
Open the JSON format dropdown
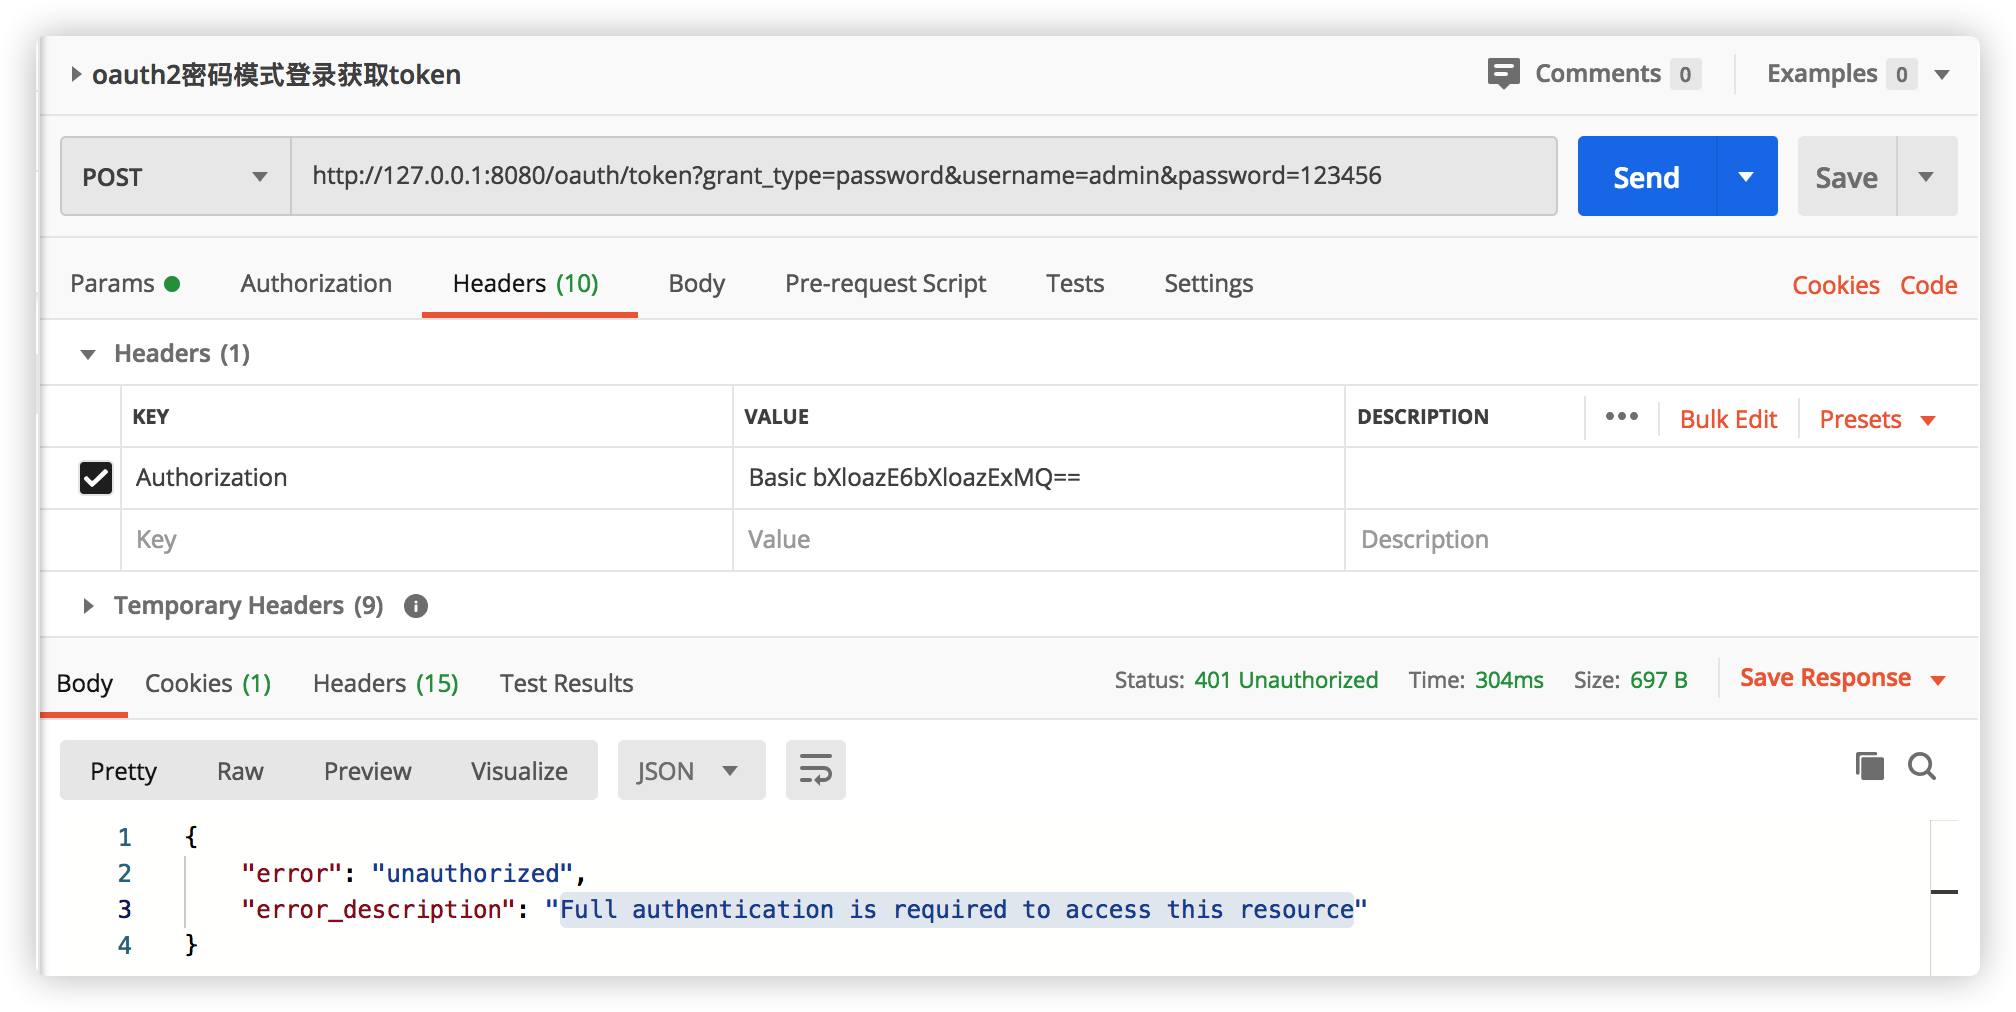(690, 771)
